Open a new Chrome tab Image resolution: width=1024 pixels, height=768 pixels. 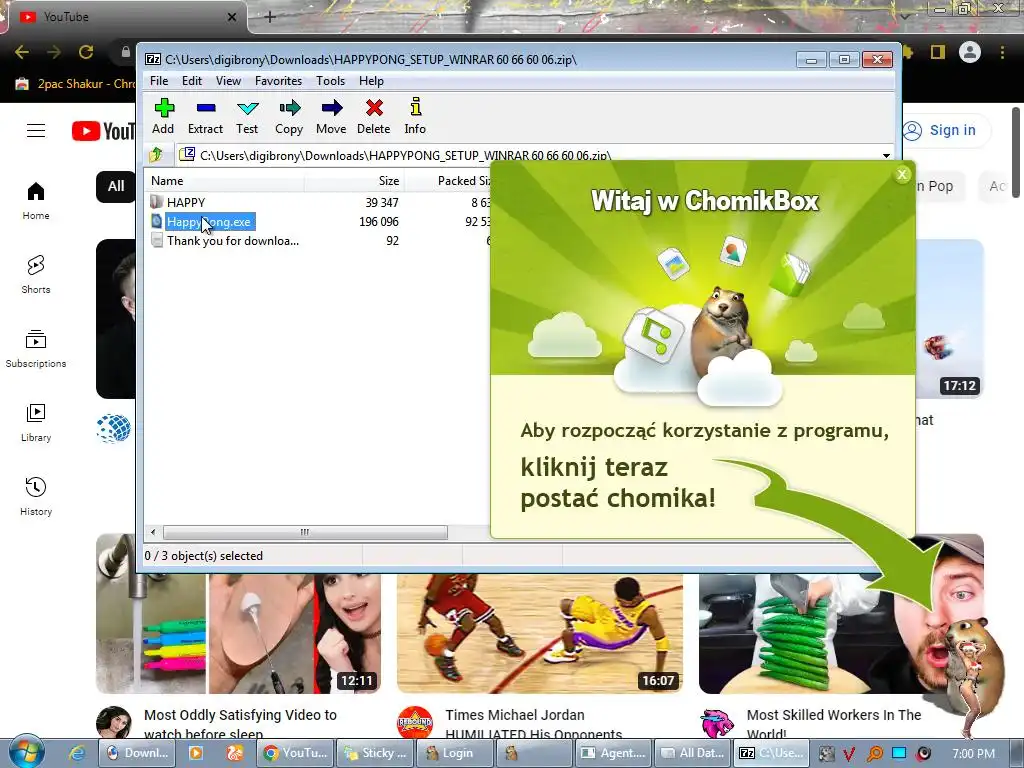(x=270, y=17)
